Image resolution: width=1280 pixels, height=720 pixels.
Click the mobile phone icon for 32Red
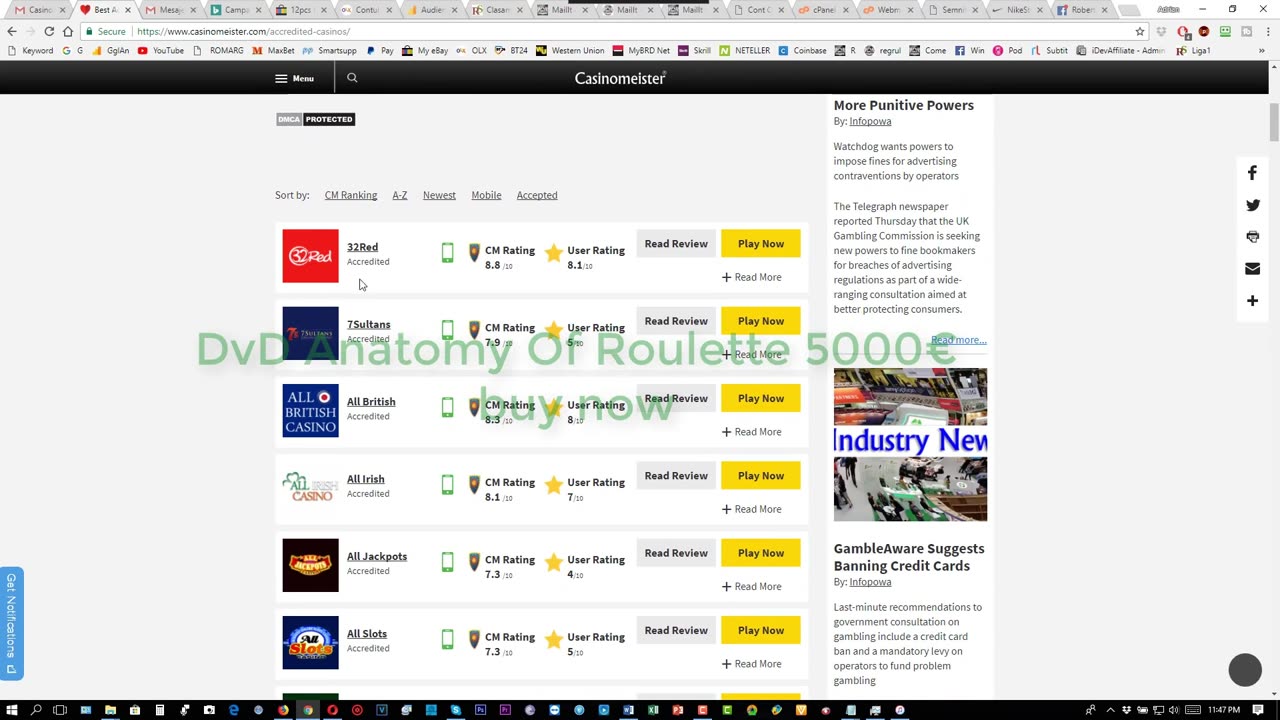[x=447, y=254]
